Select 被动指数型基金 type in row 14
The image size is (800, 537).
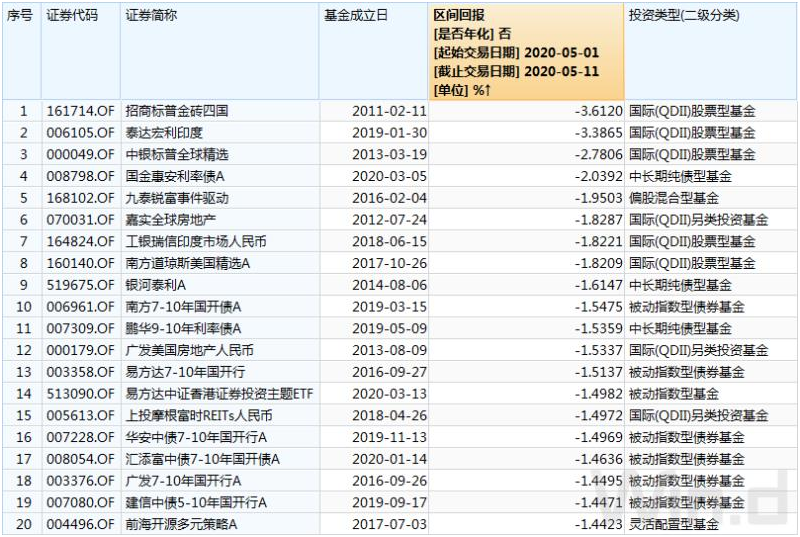[x=673, y=394]
